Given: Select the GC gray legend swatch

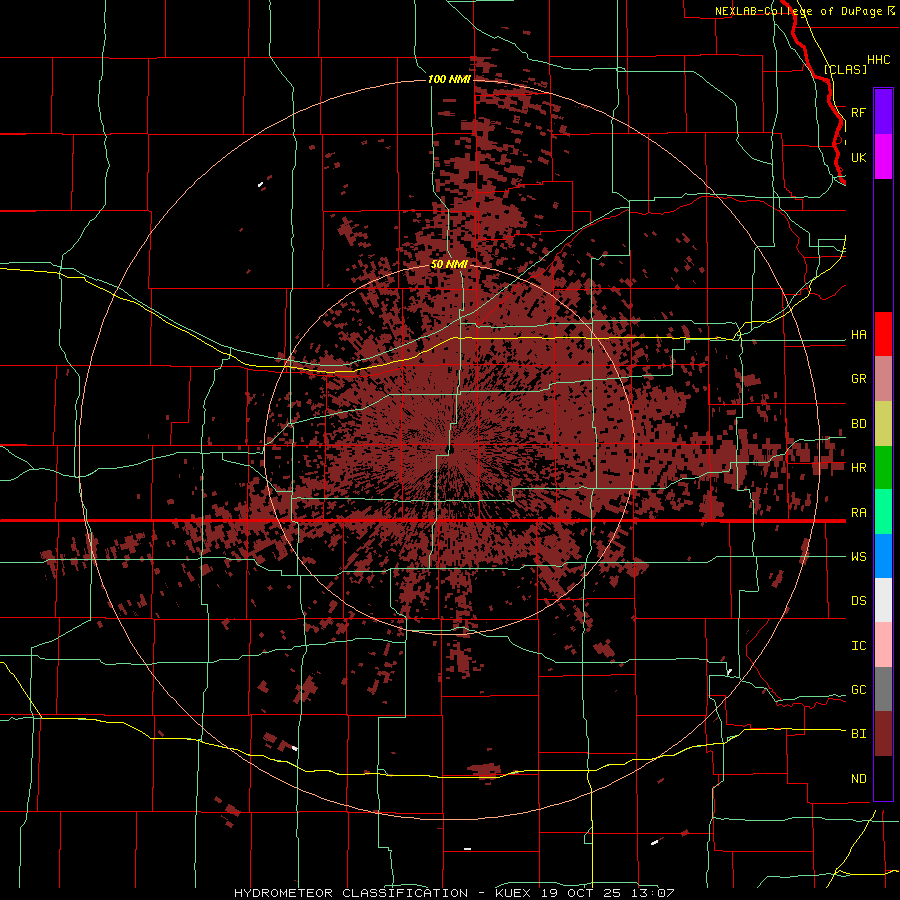Looking at the screenshot, I should pyautogui.click(x=883, y=689).
